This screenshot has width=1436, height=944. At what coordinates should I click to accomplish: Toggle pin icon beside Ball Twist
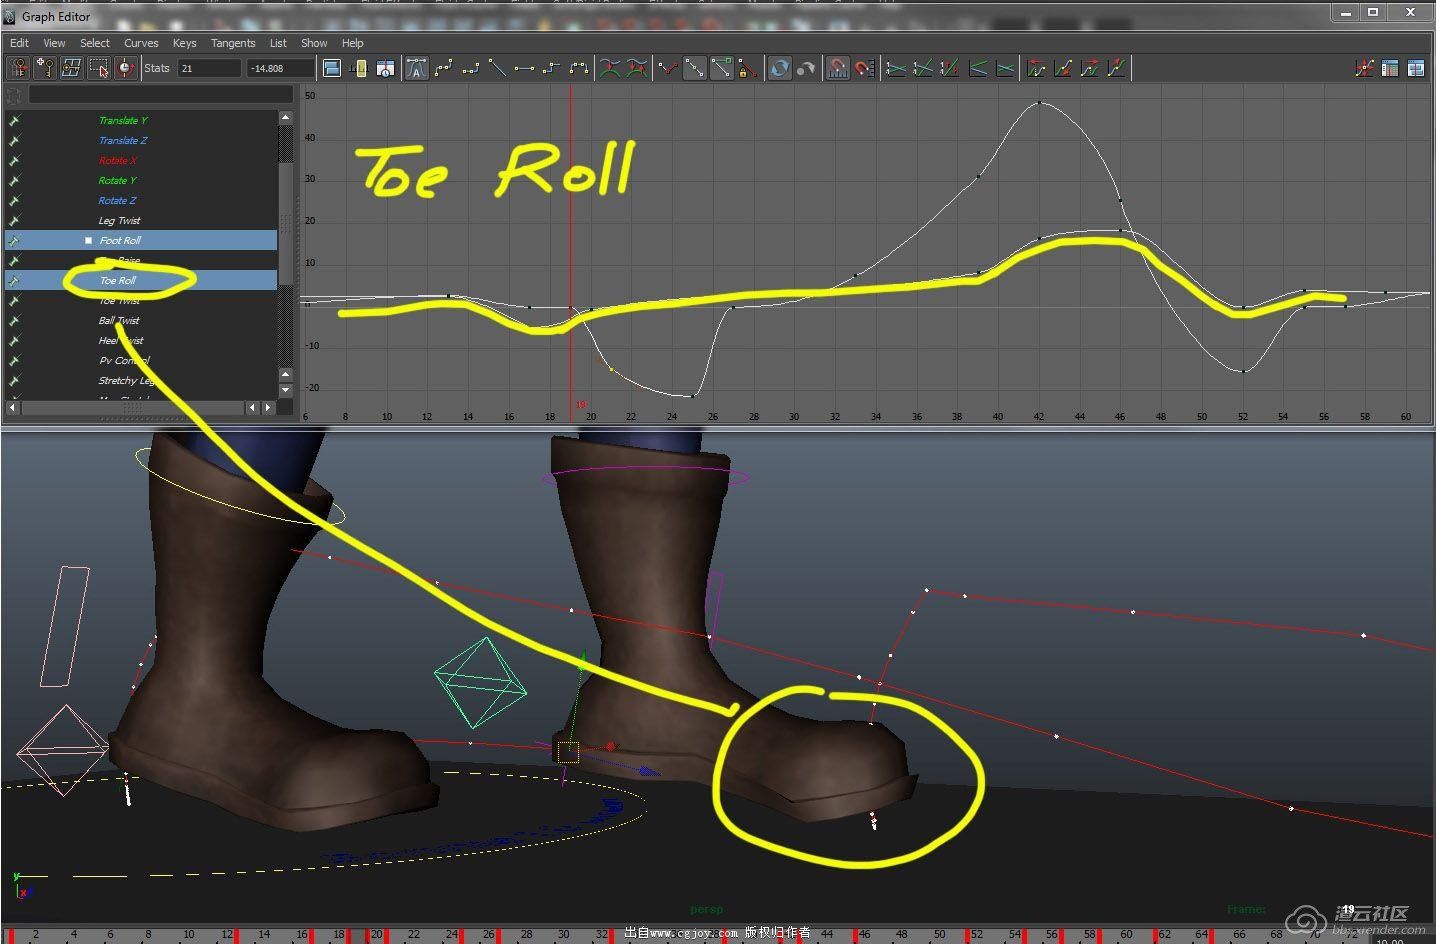tap(14, 320)
